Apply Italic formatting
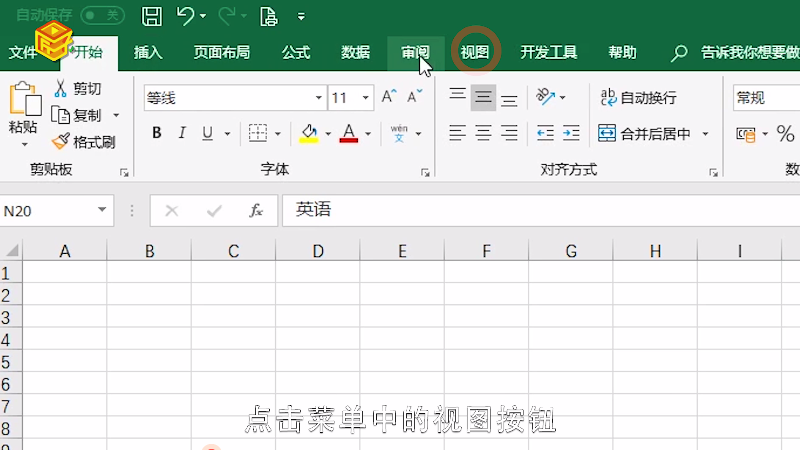800x450 pixels. point(182,133)
